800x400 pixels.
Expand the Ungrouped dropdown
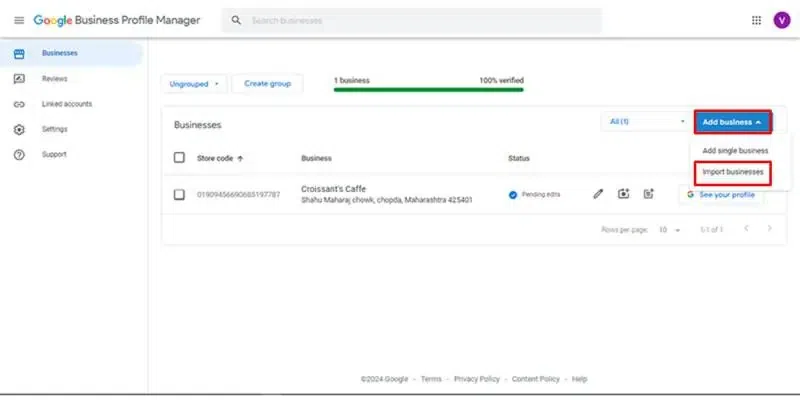click(194, 84)
